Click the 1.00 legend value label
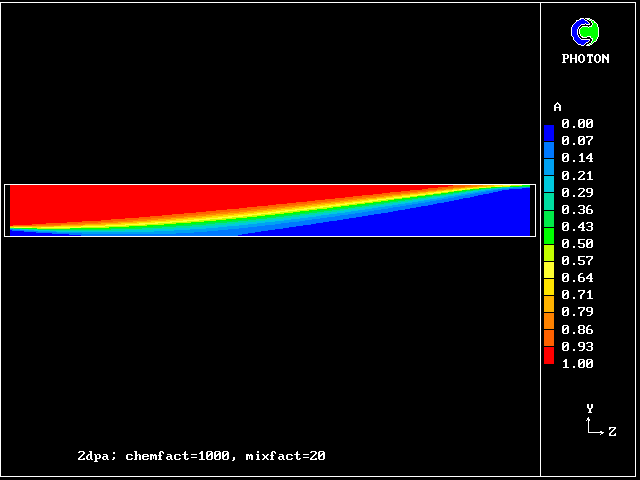 click(577, 364)
